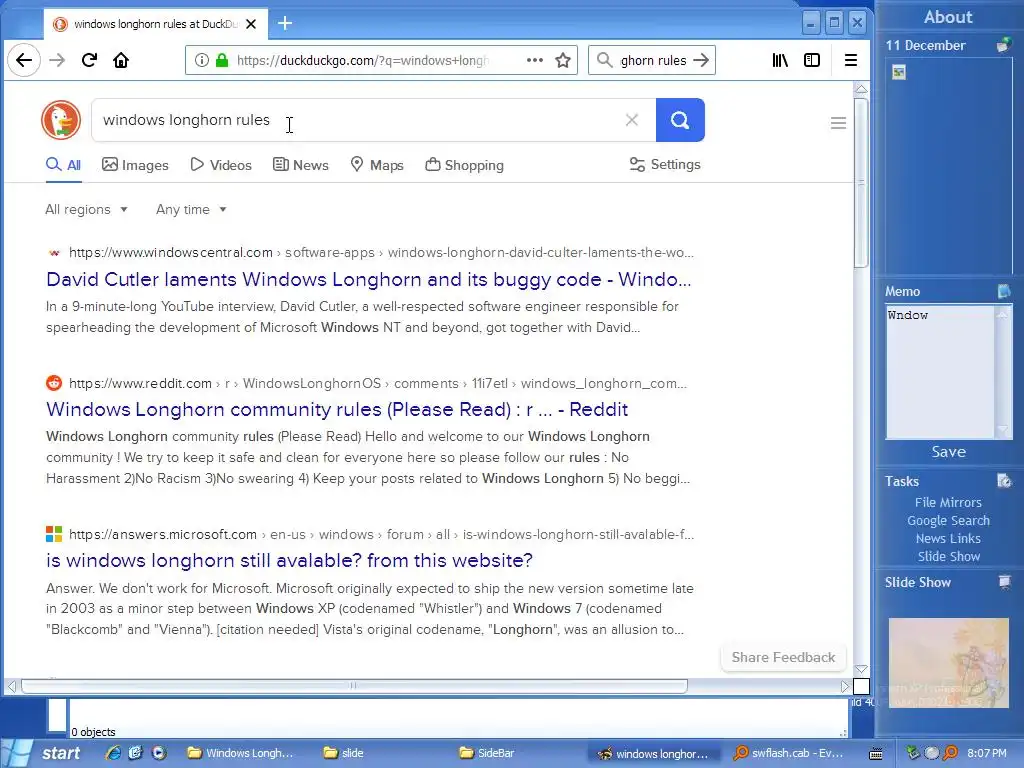Click the forward navigation arrow

[57, 60]
